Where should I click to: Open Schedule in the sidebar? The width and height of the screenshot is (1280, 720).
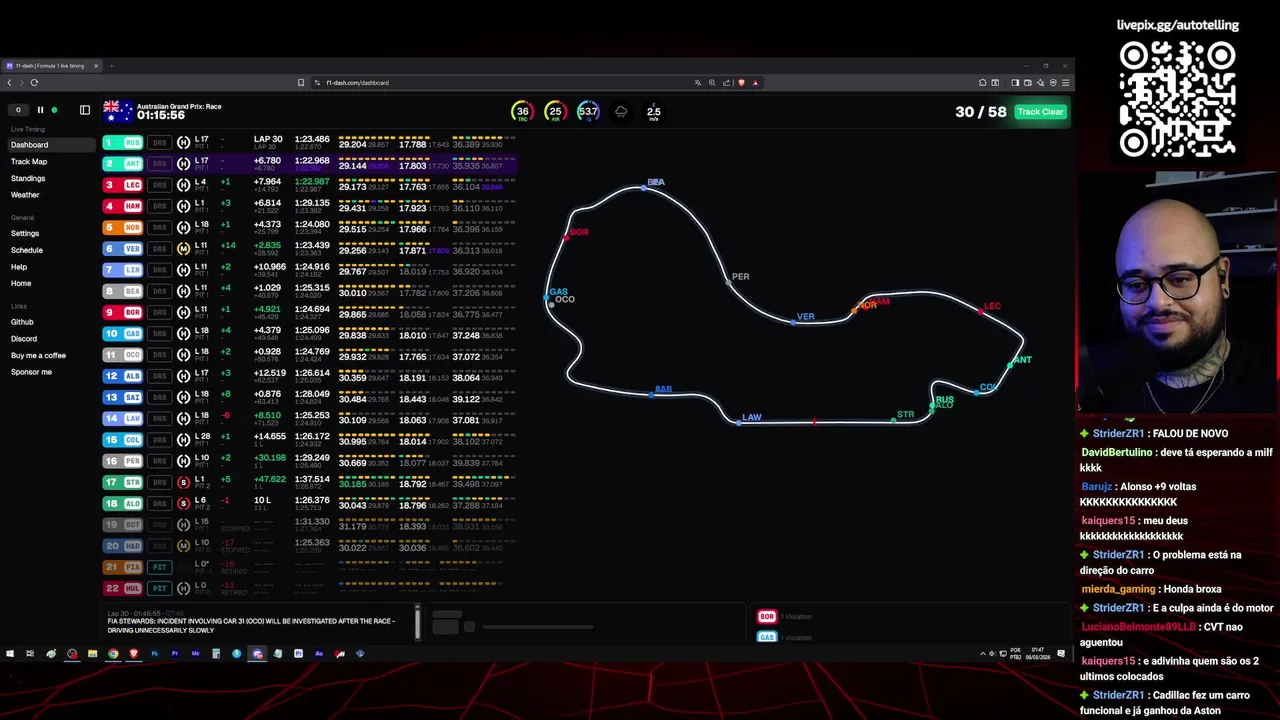point(27,250)
